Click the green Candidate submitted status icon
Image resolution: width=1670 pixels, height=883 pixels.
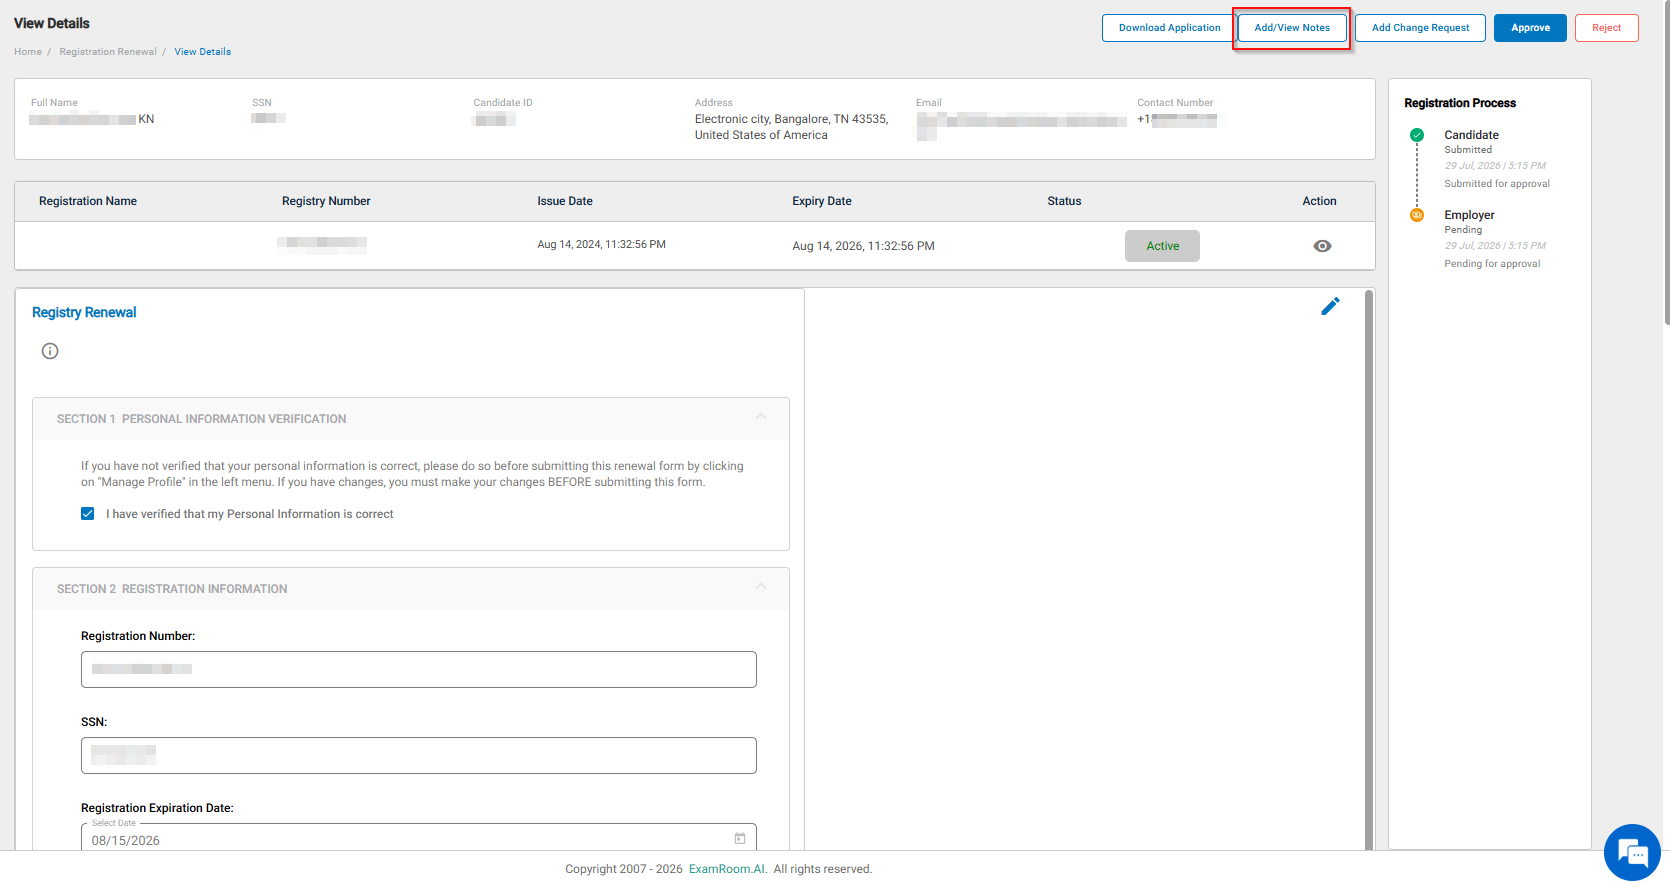[1417, 135]
